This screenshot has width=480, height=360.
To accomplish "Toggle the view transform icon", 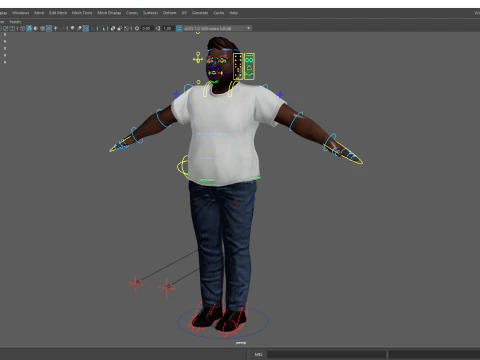I will 179,28.
